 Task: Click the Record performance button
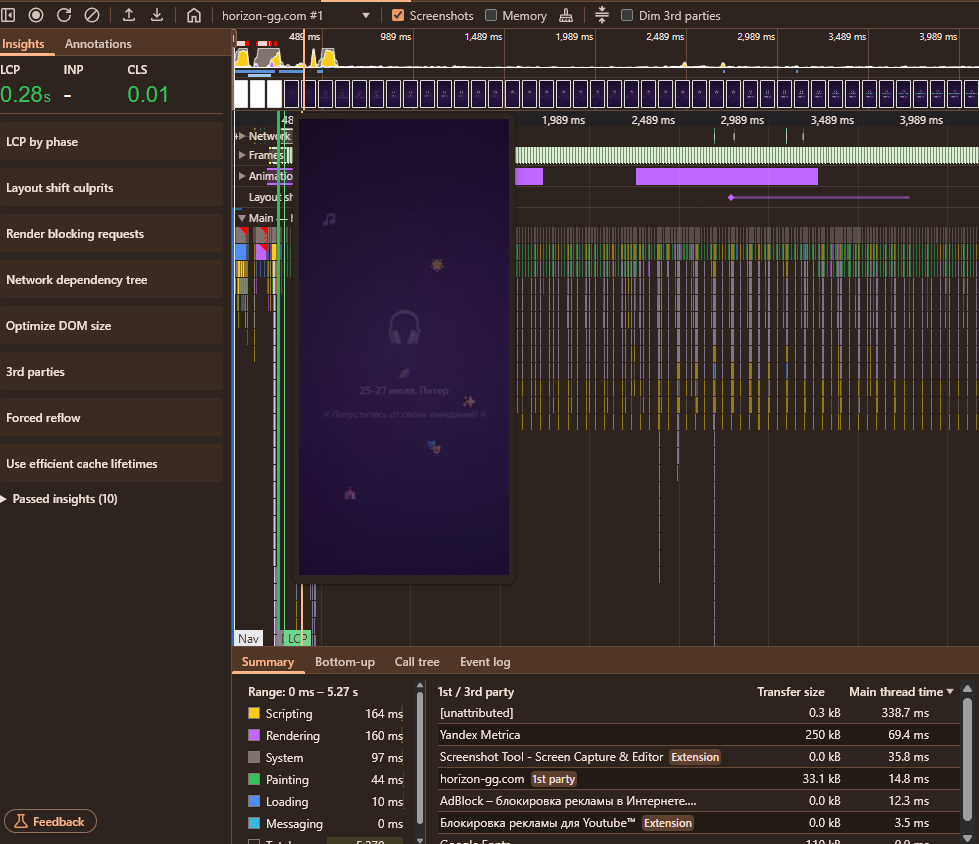tap(36, 15)
